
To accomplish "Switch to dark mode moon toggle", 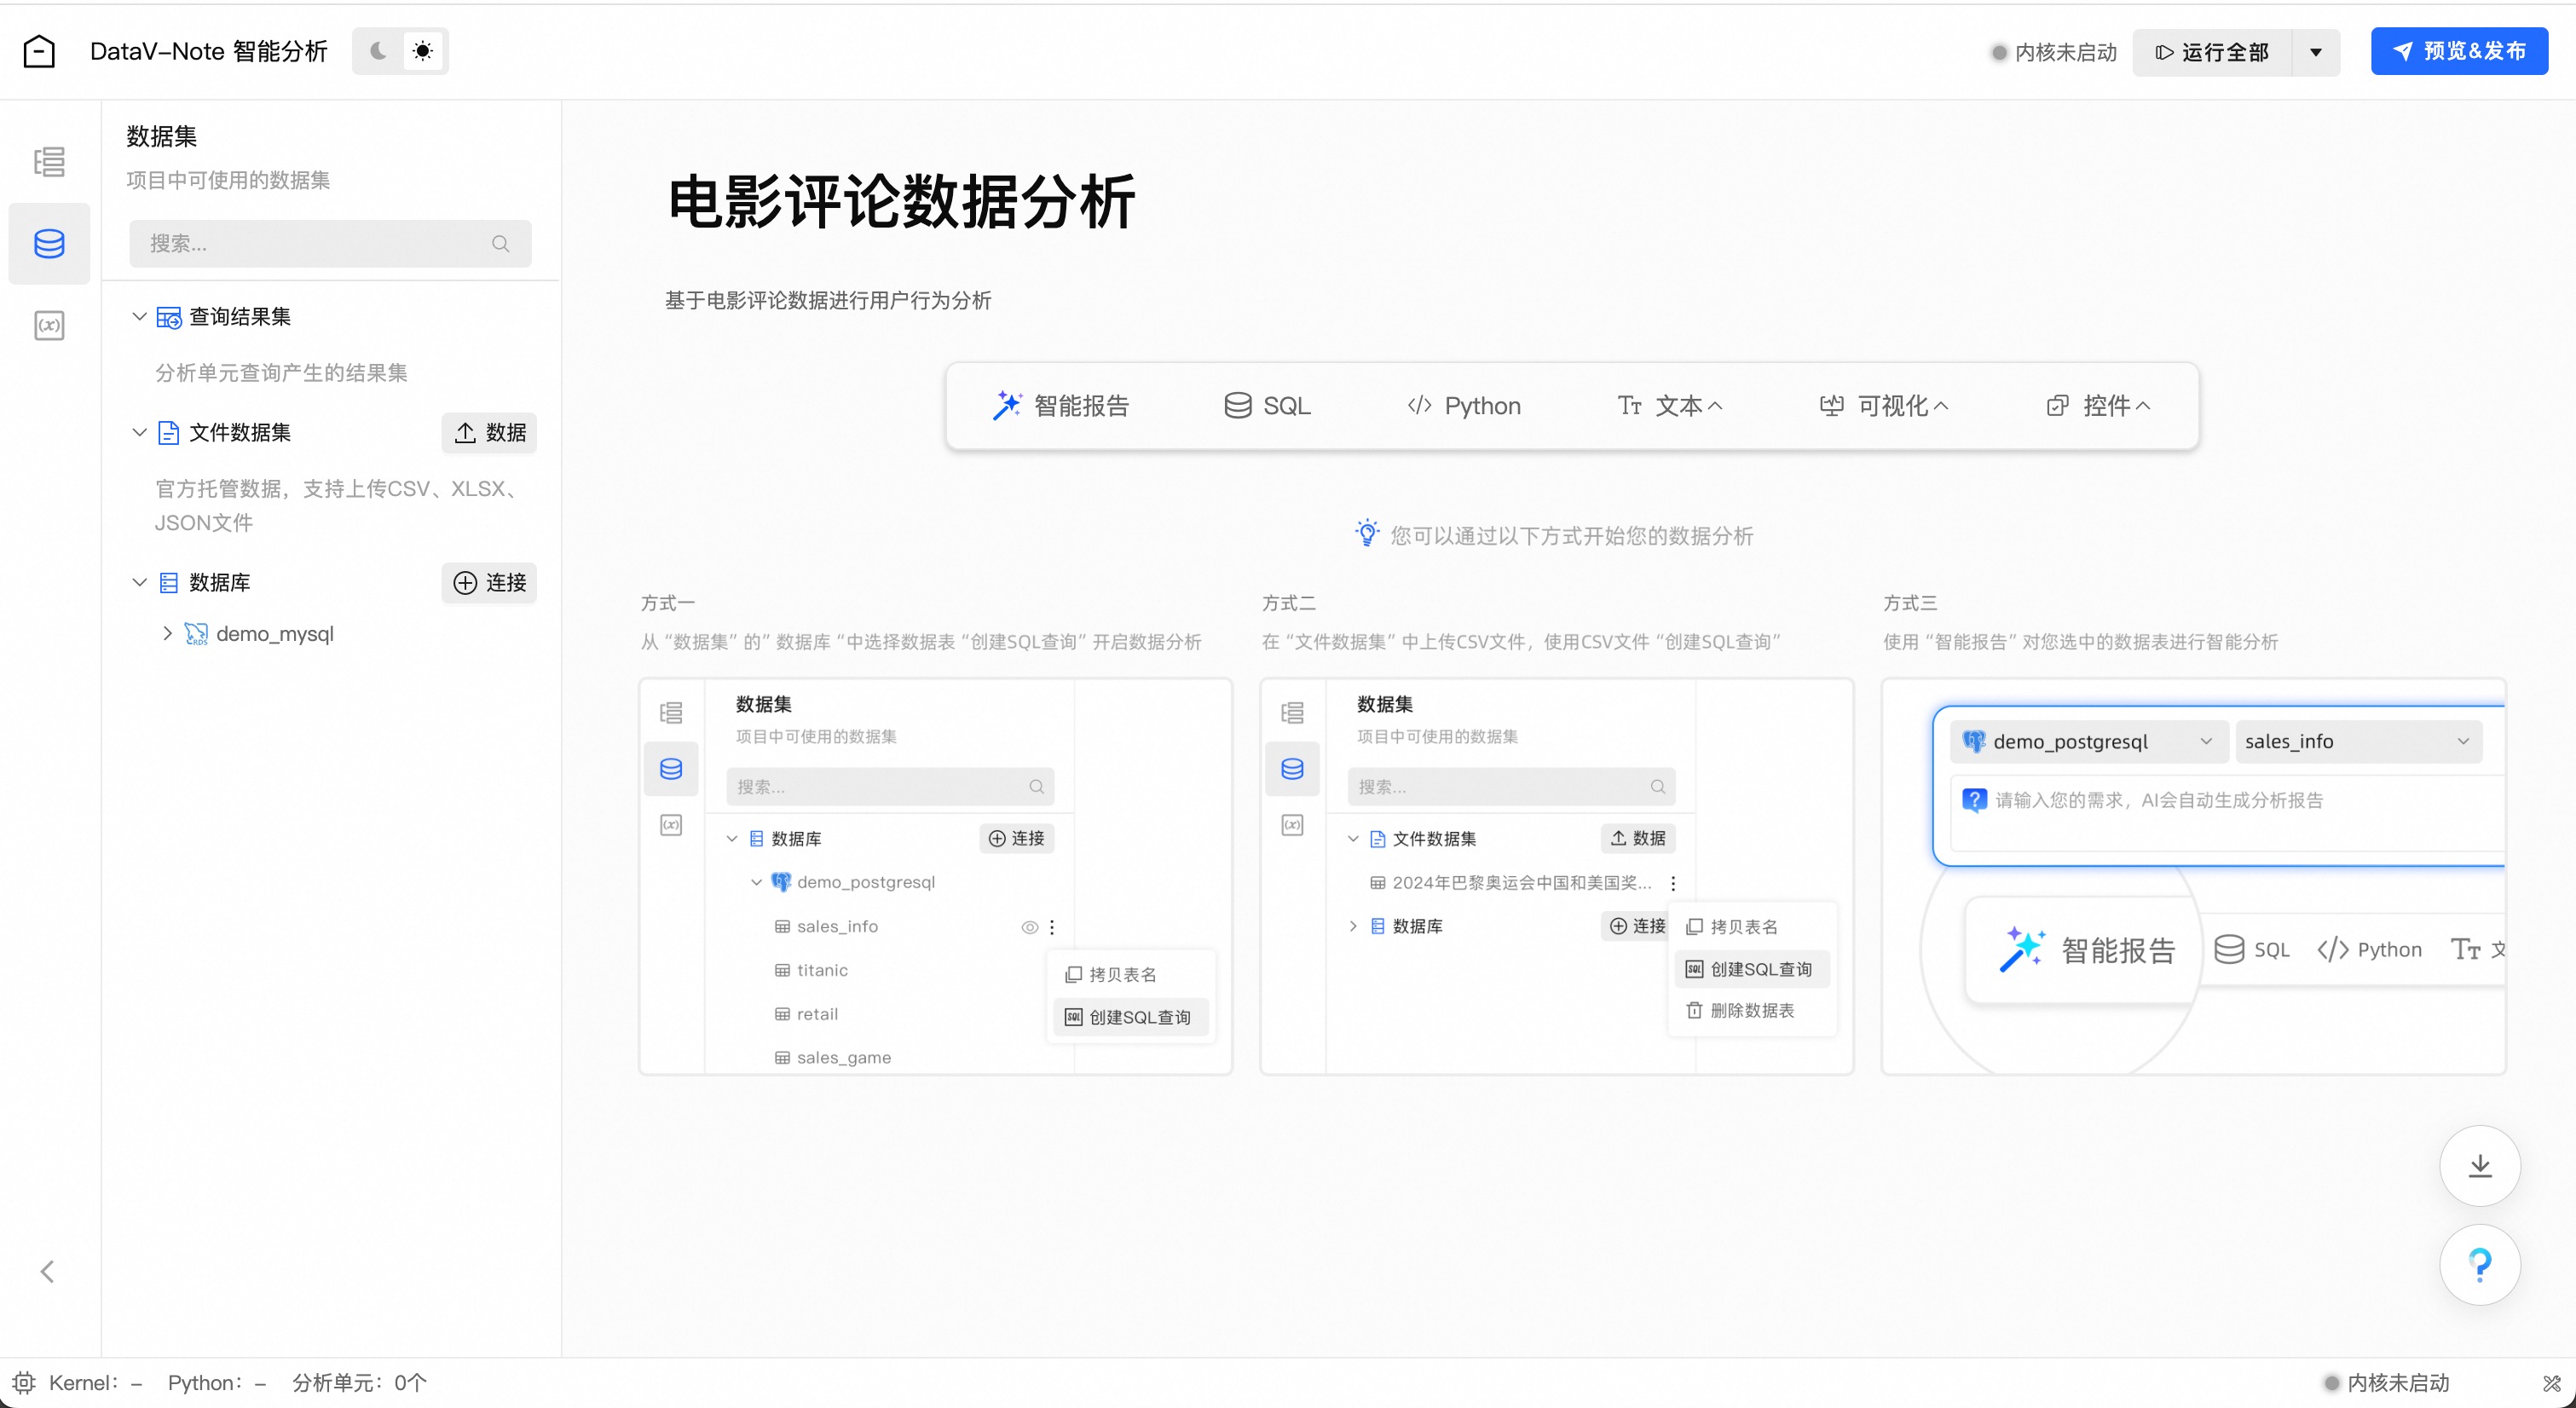I will 378,51.
